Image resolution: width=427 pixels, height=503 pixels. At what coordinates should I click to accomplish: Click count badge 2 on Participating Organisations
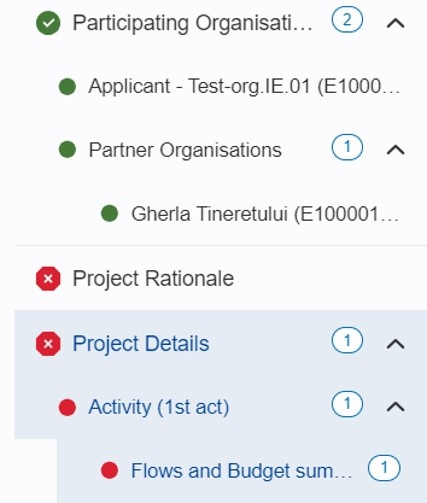347,20
